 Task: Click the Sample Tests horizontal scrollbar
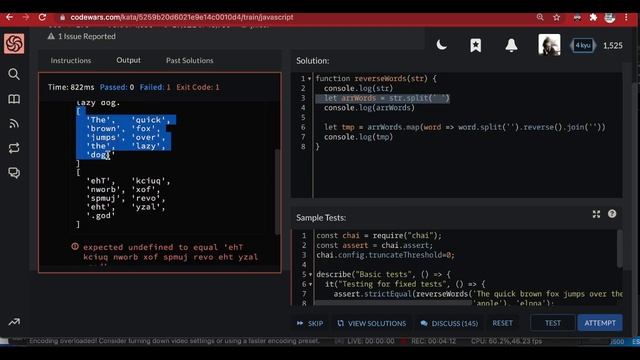(x=393, y=303)
